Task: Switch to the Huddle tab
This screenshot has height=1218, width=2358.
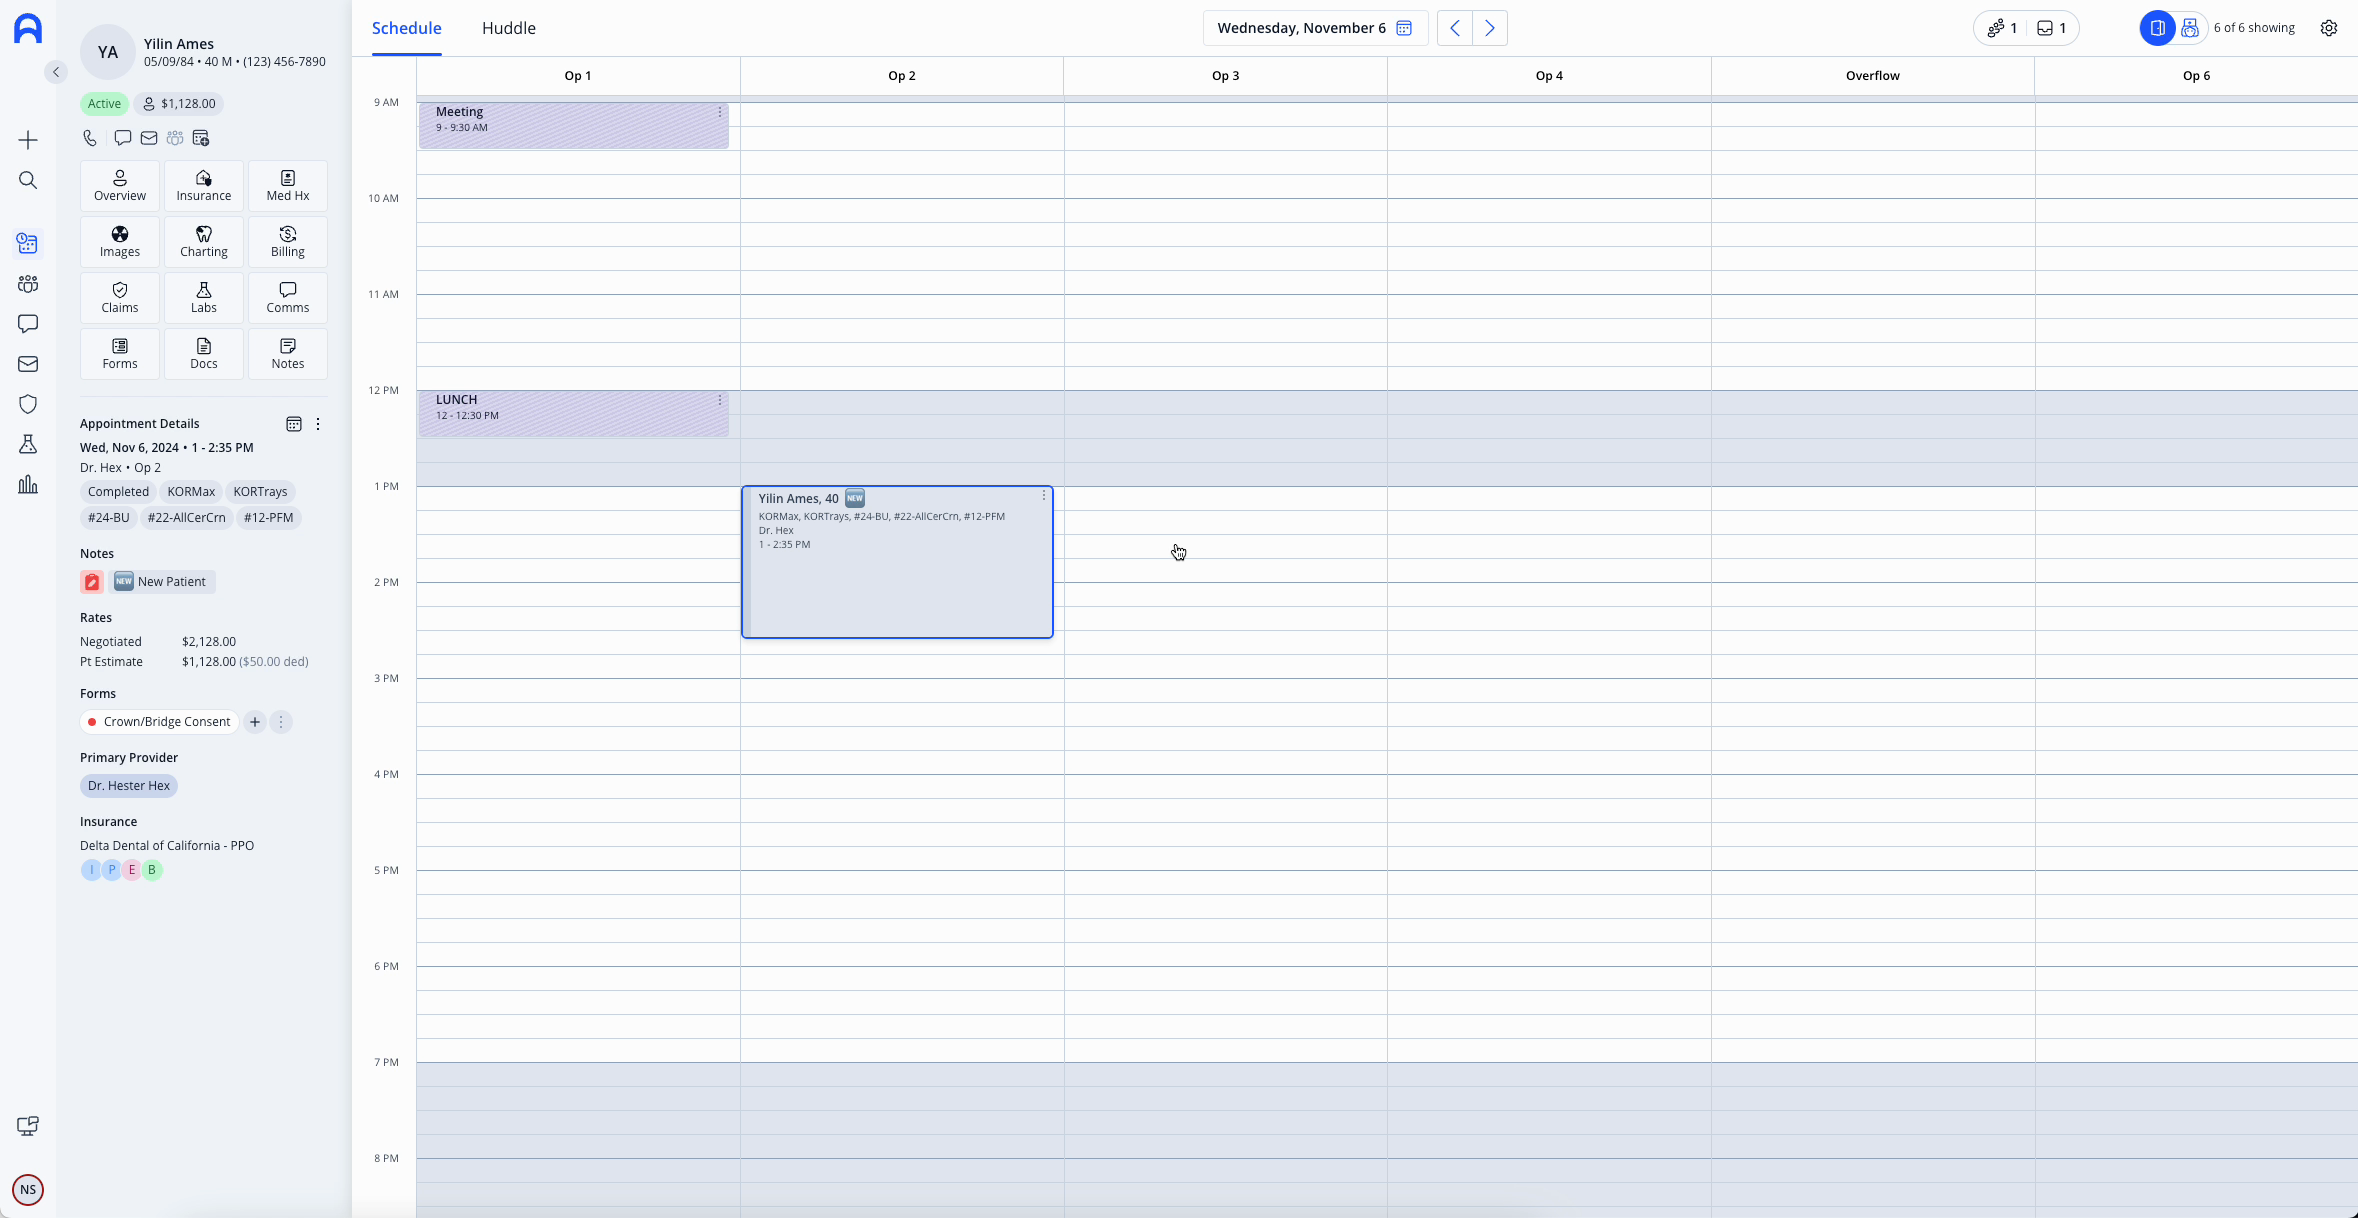Action: pos(509,28)
